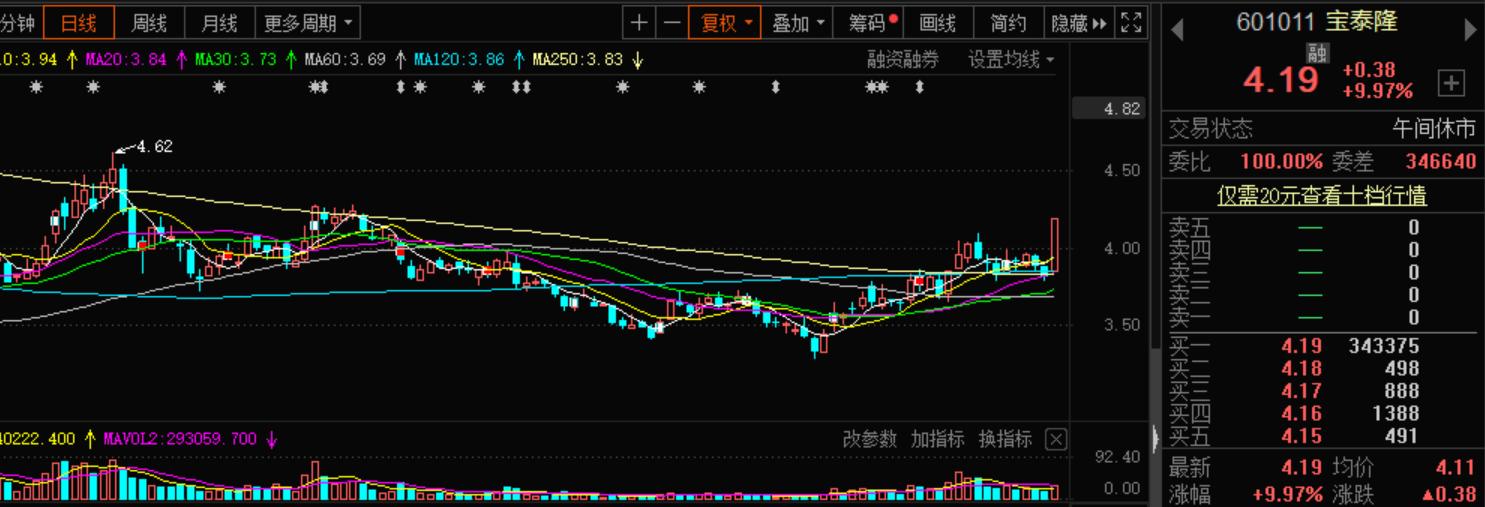Open the 融资融券 margin trading link
This screenshot has width=1485, height=507.
point(903,60)
